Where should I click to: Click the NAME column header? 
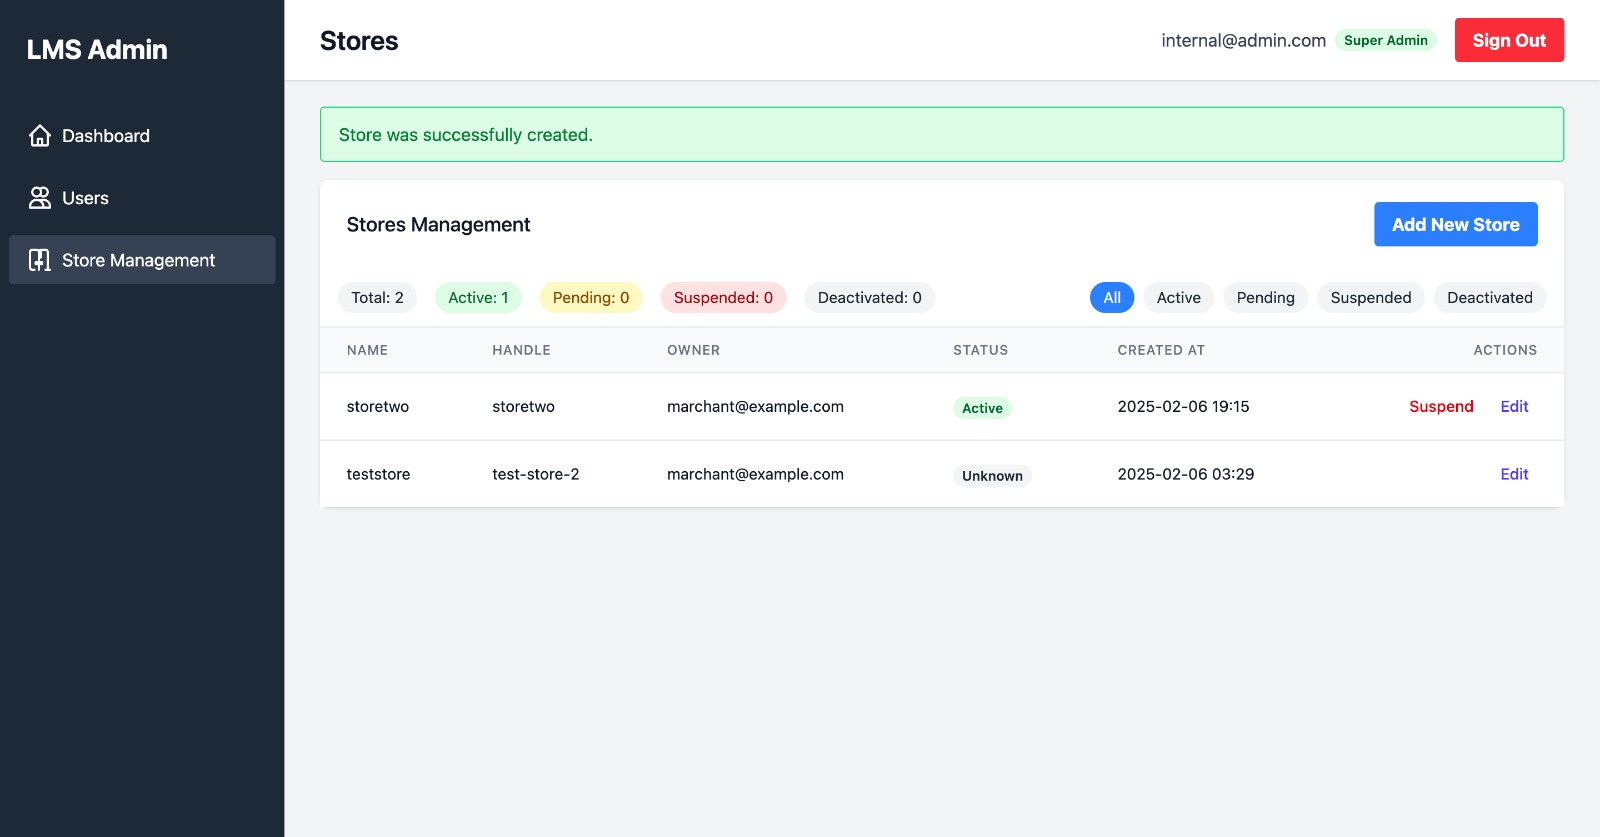(x=367, y=350)
